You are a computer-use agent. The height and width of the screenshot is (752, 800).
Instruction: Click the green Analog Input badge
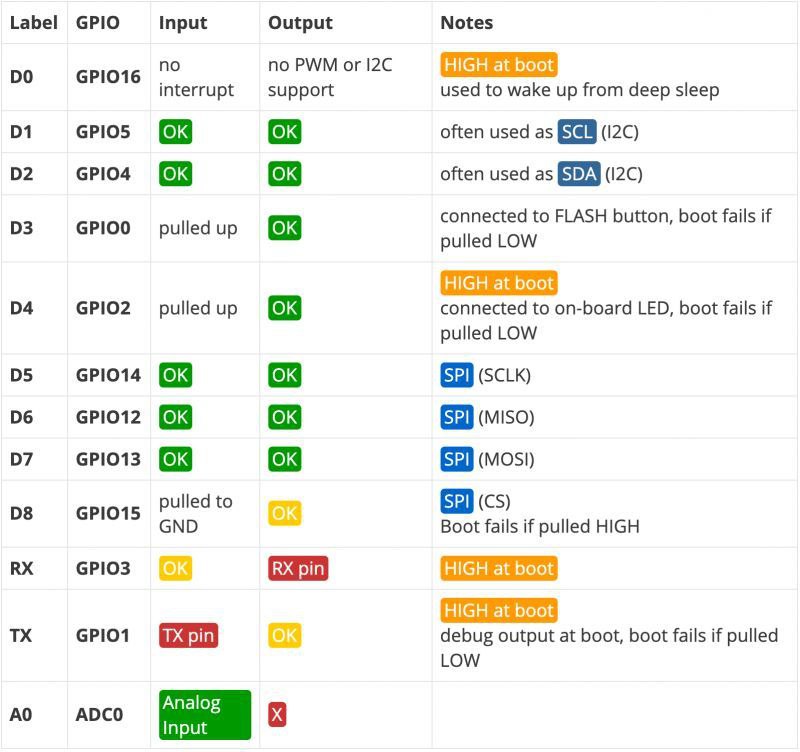pyautogui.click(x=204, y=715)
